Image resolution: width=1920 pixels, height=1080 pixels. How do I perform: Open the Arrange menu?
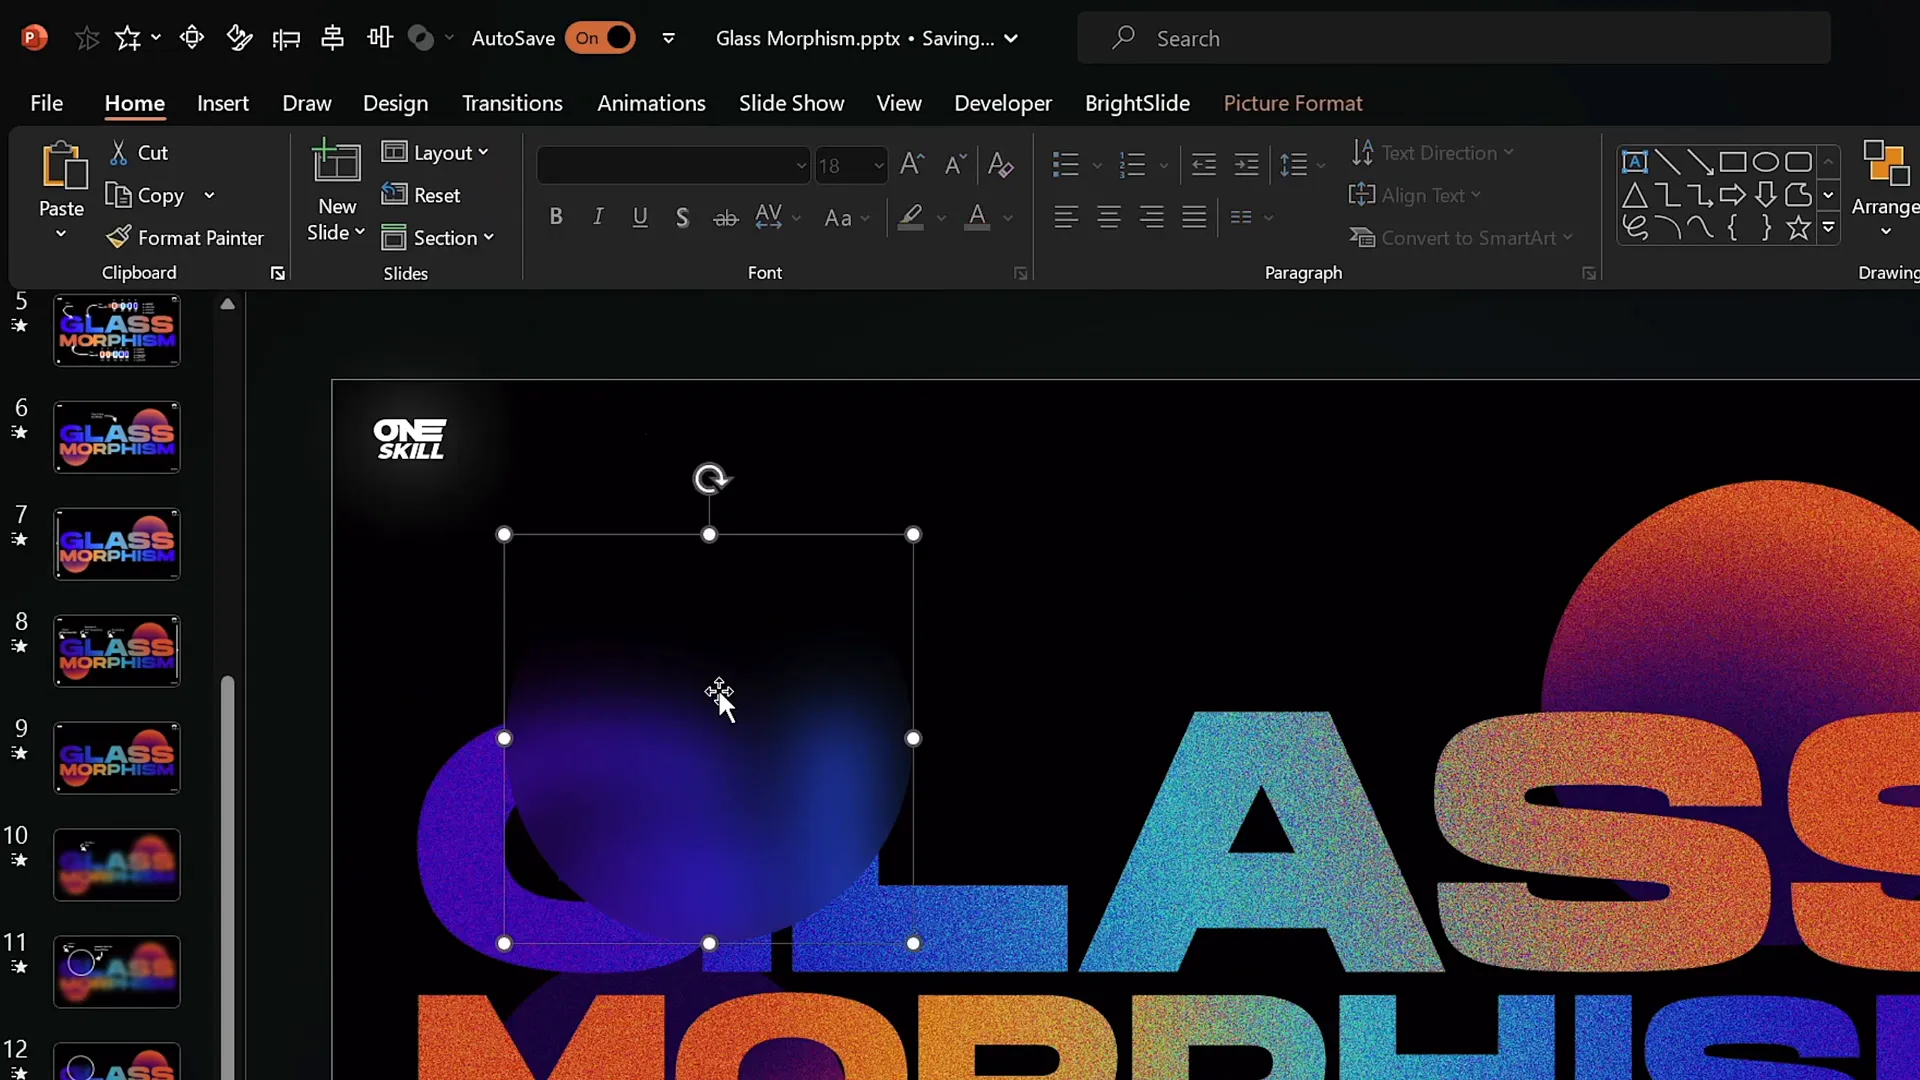coord(1885,190)
